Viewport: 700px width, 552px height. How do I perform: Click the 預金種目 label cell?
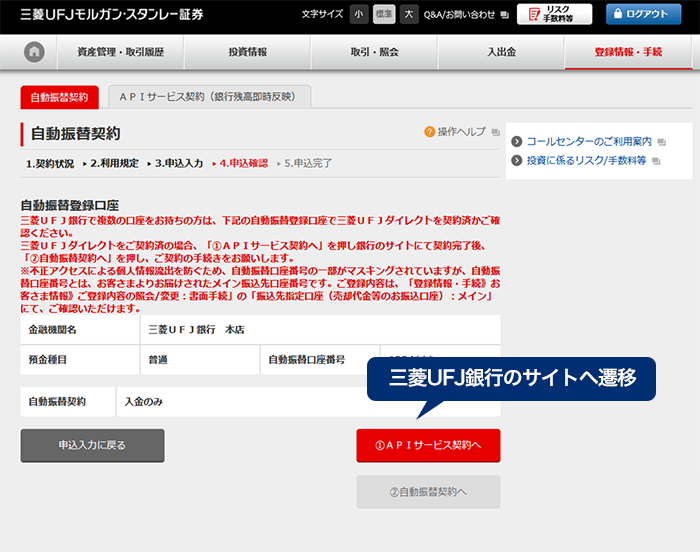[x=80, y=360]
